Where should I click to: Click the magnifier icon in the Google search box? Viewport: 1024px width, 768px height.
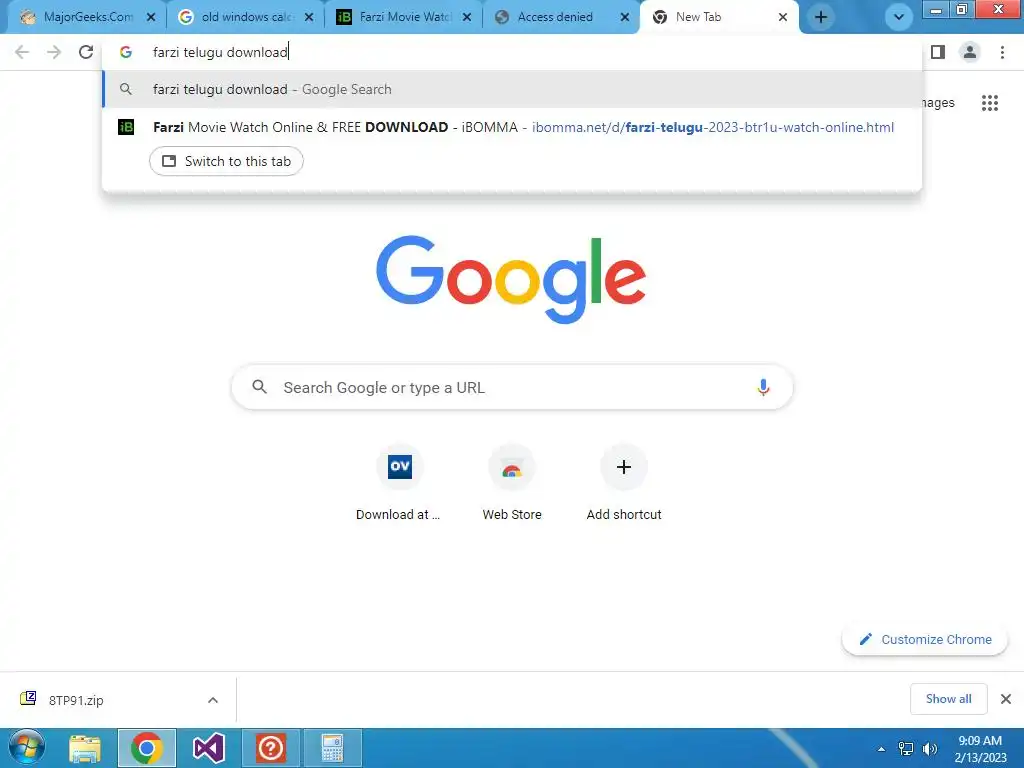(x=259, y=387)
